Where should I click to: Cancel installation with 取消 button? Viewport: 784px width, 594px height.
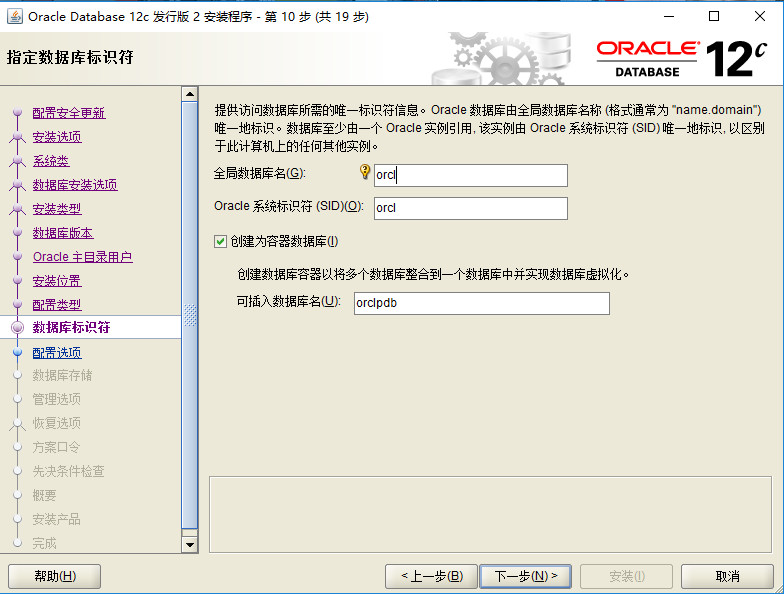coord(728,576)
